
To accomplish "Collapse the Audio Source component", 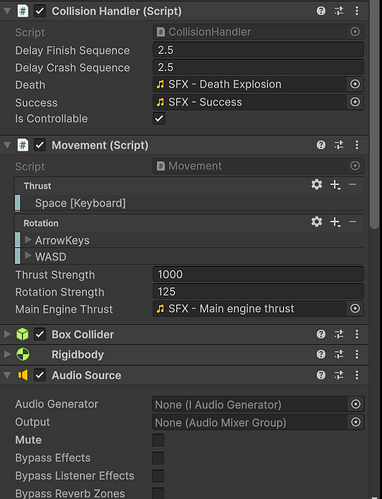I will 7,375.
